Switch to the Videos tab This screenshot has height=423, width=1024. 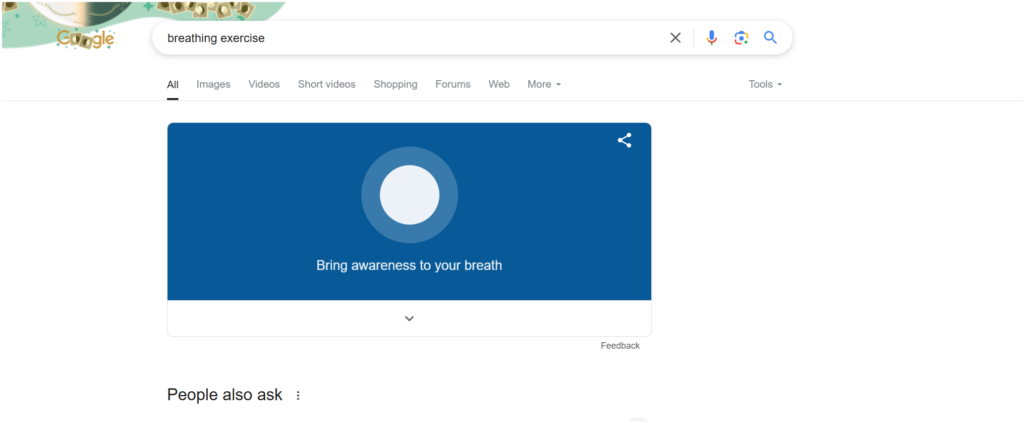pos(264,84)
